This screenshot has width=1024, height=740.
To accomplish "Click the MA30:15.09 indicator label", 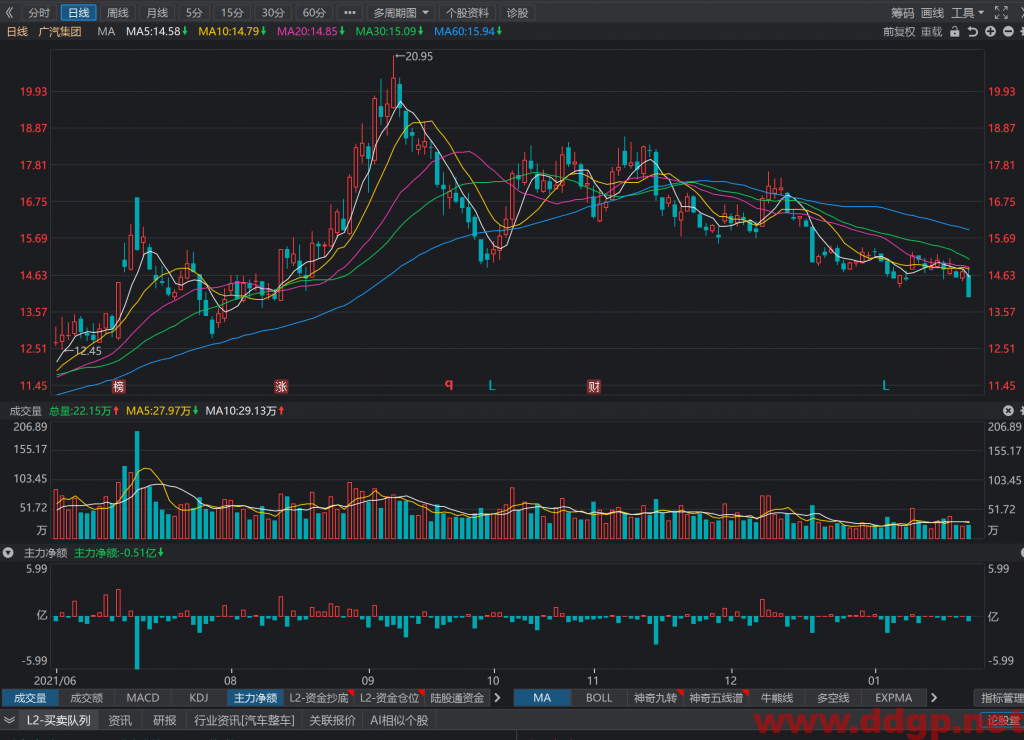I will 389,31.
